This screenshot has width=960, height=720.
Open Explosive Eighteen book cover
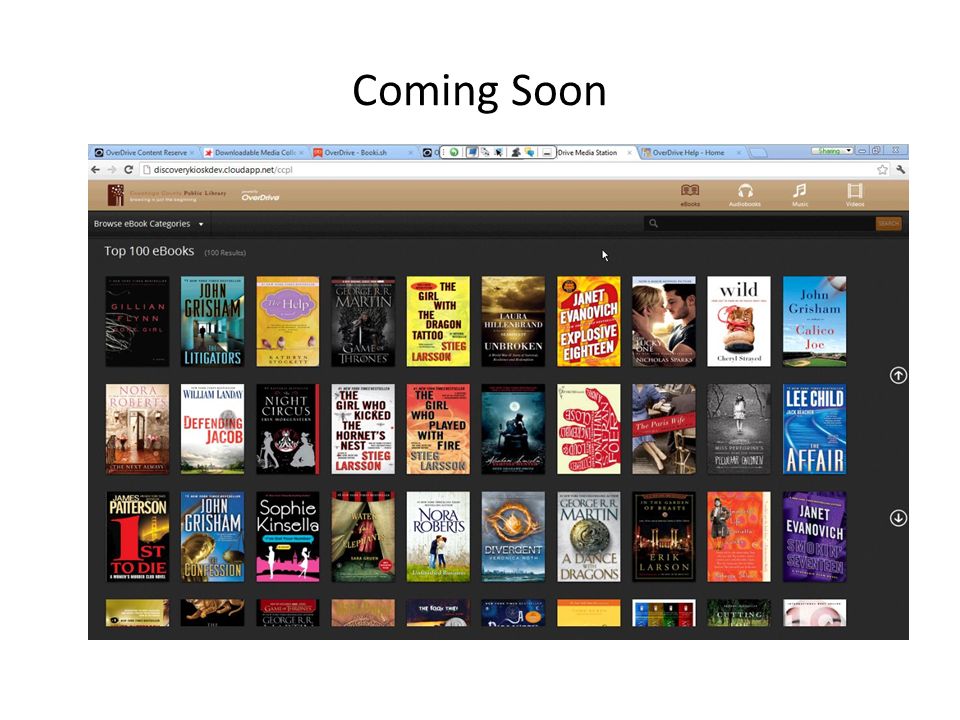pos(588,321)
